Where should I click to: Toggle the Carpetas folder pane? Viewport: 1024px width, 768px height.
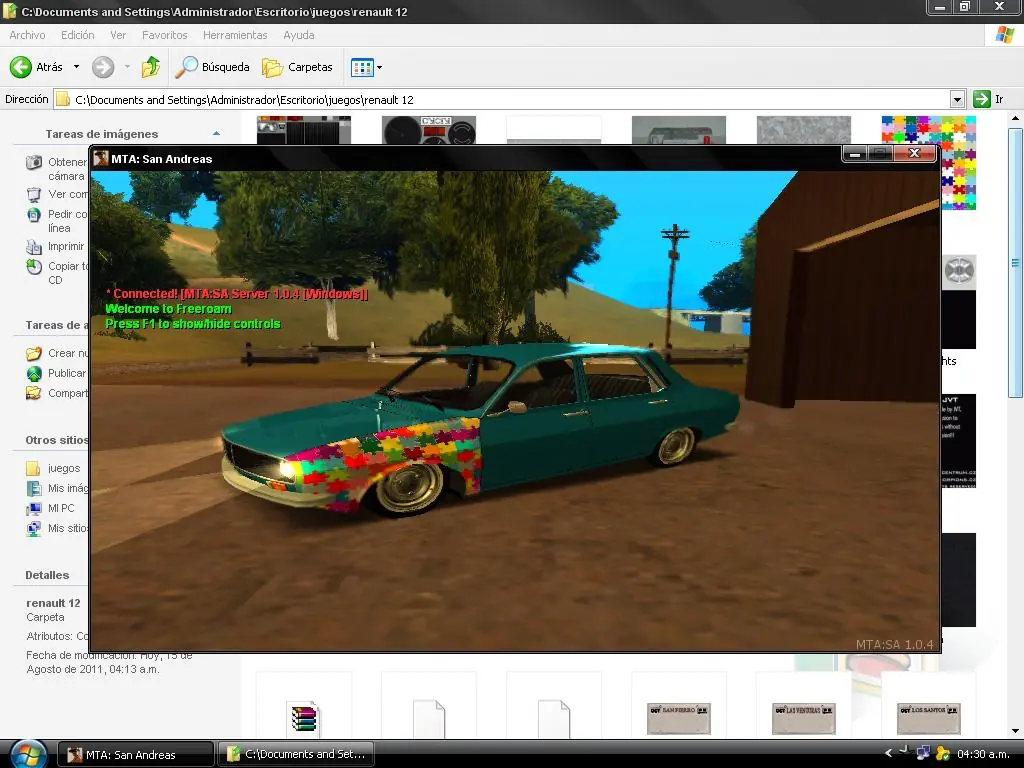tap(297, 67)
